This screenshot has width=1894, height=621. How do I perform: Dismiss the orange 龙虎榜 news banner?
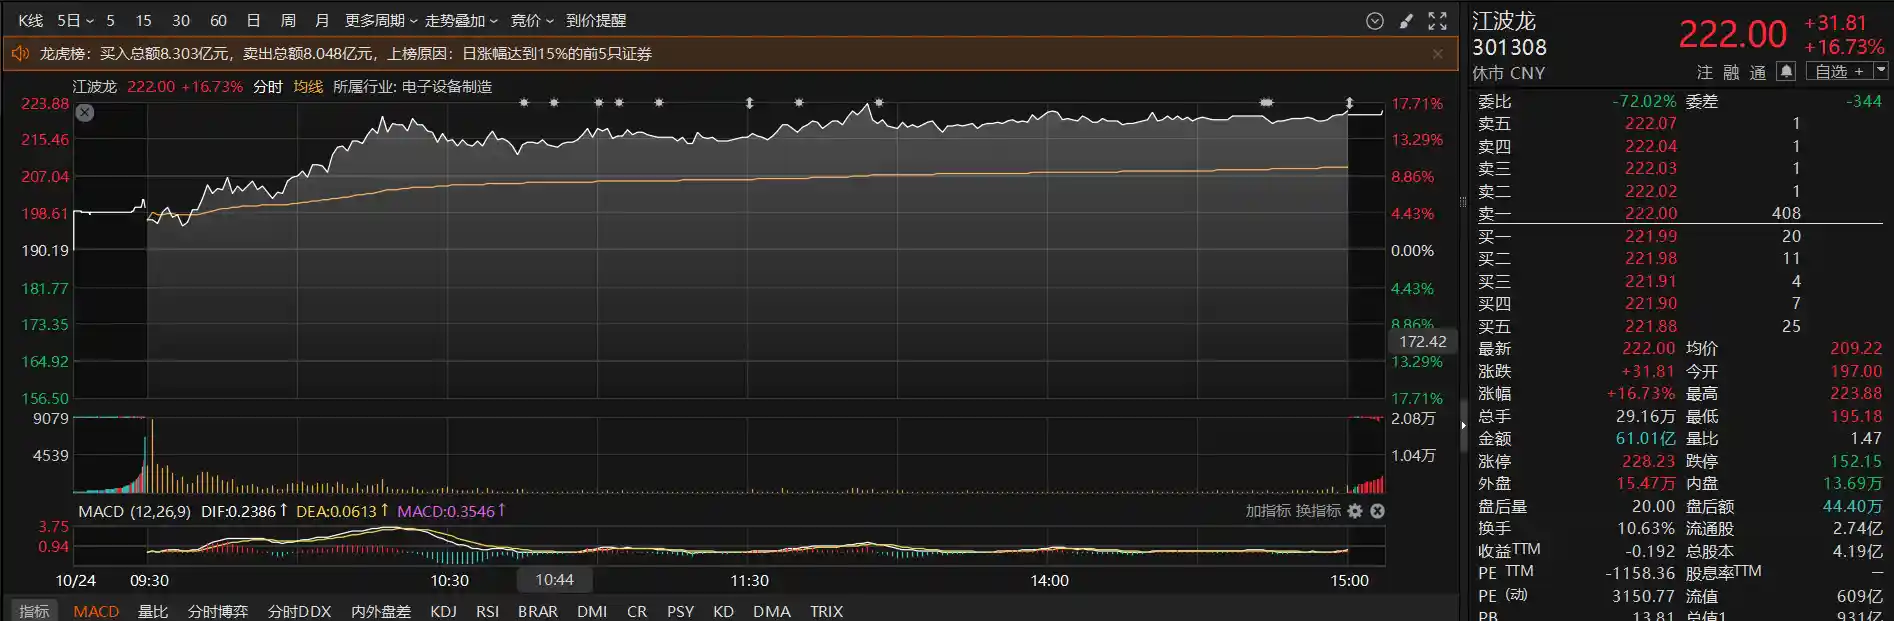tap(1438, 54)
